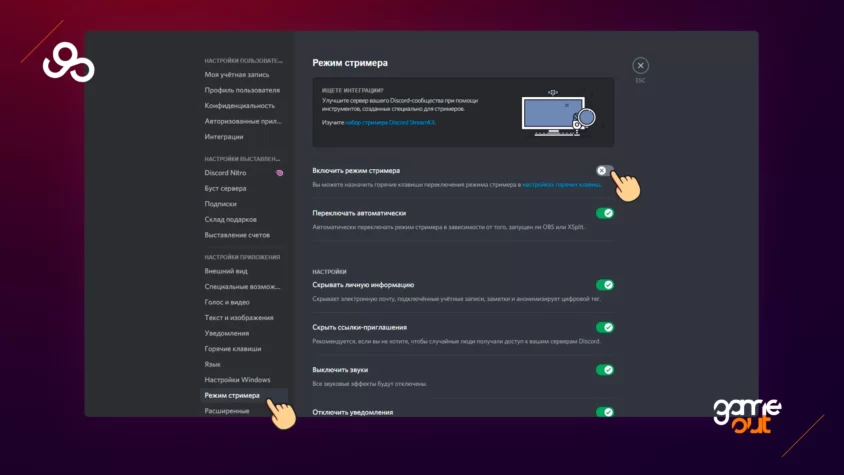Click the Выключить звуки label
This screenshot has height=475, width=844.
(340, 370)
